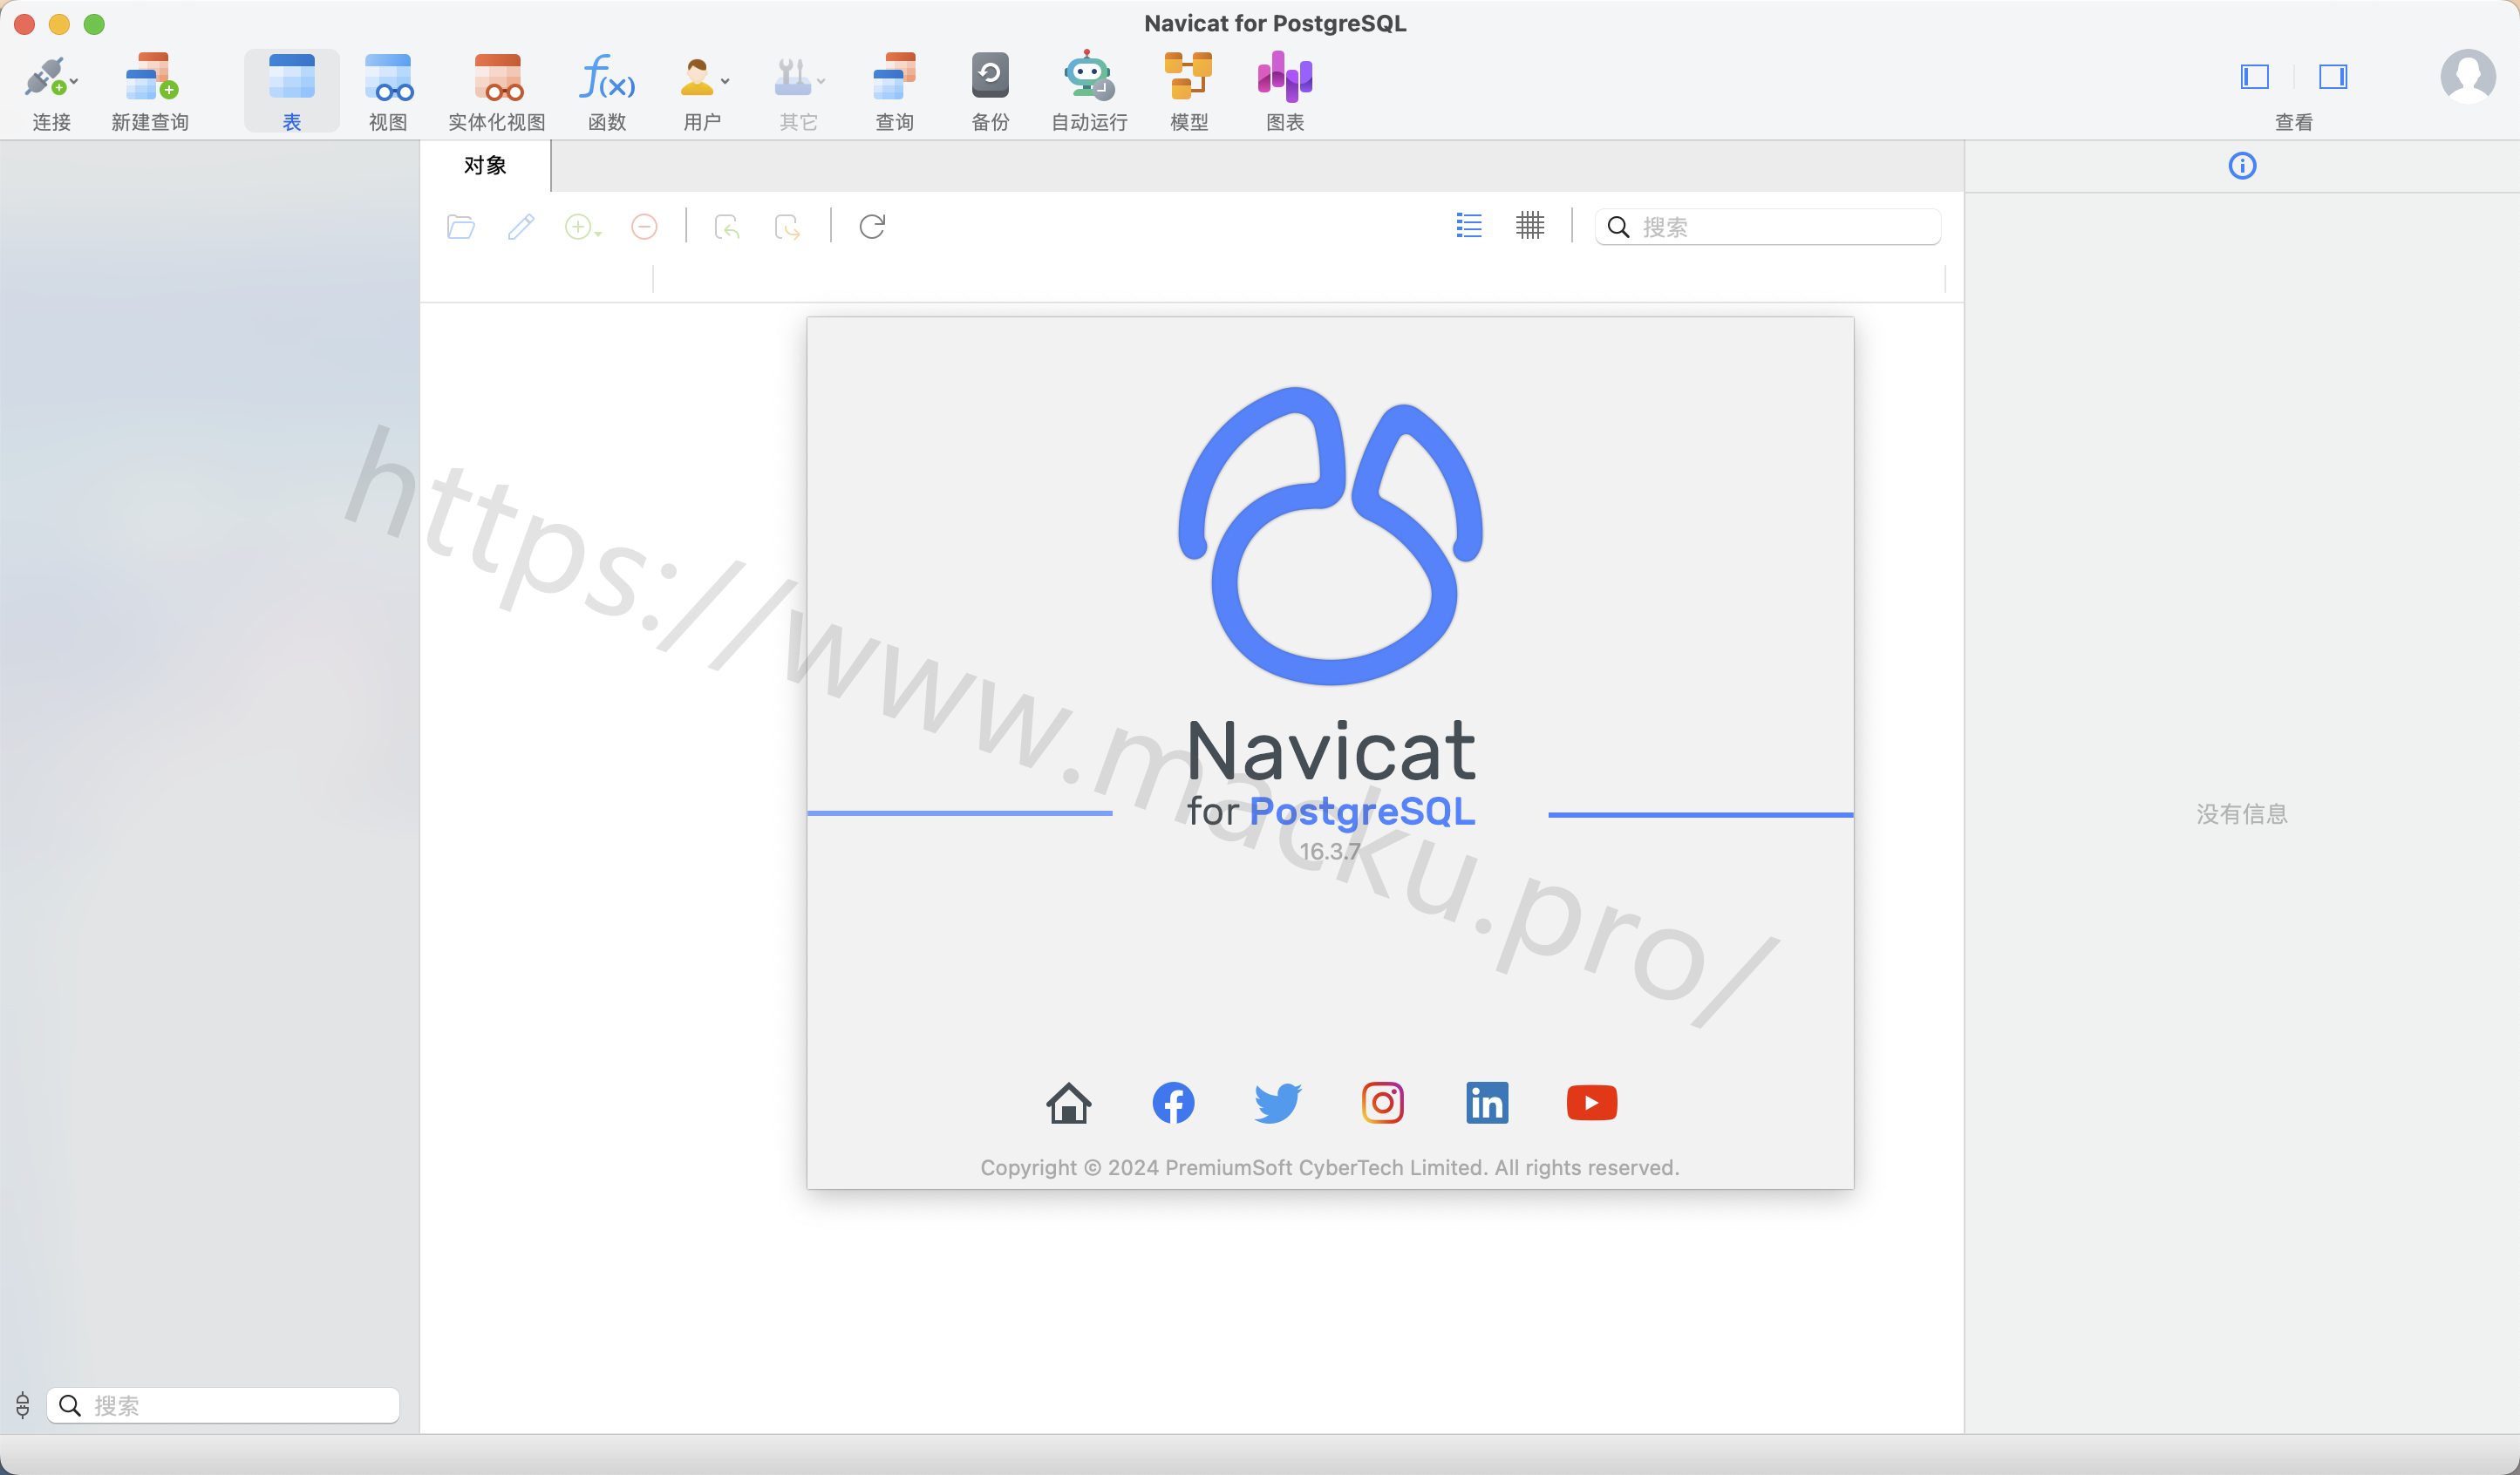Focus the object search field
The width and height of the screenshot is (2520, 1475).
click(1767, 227)
